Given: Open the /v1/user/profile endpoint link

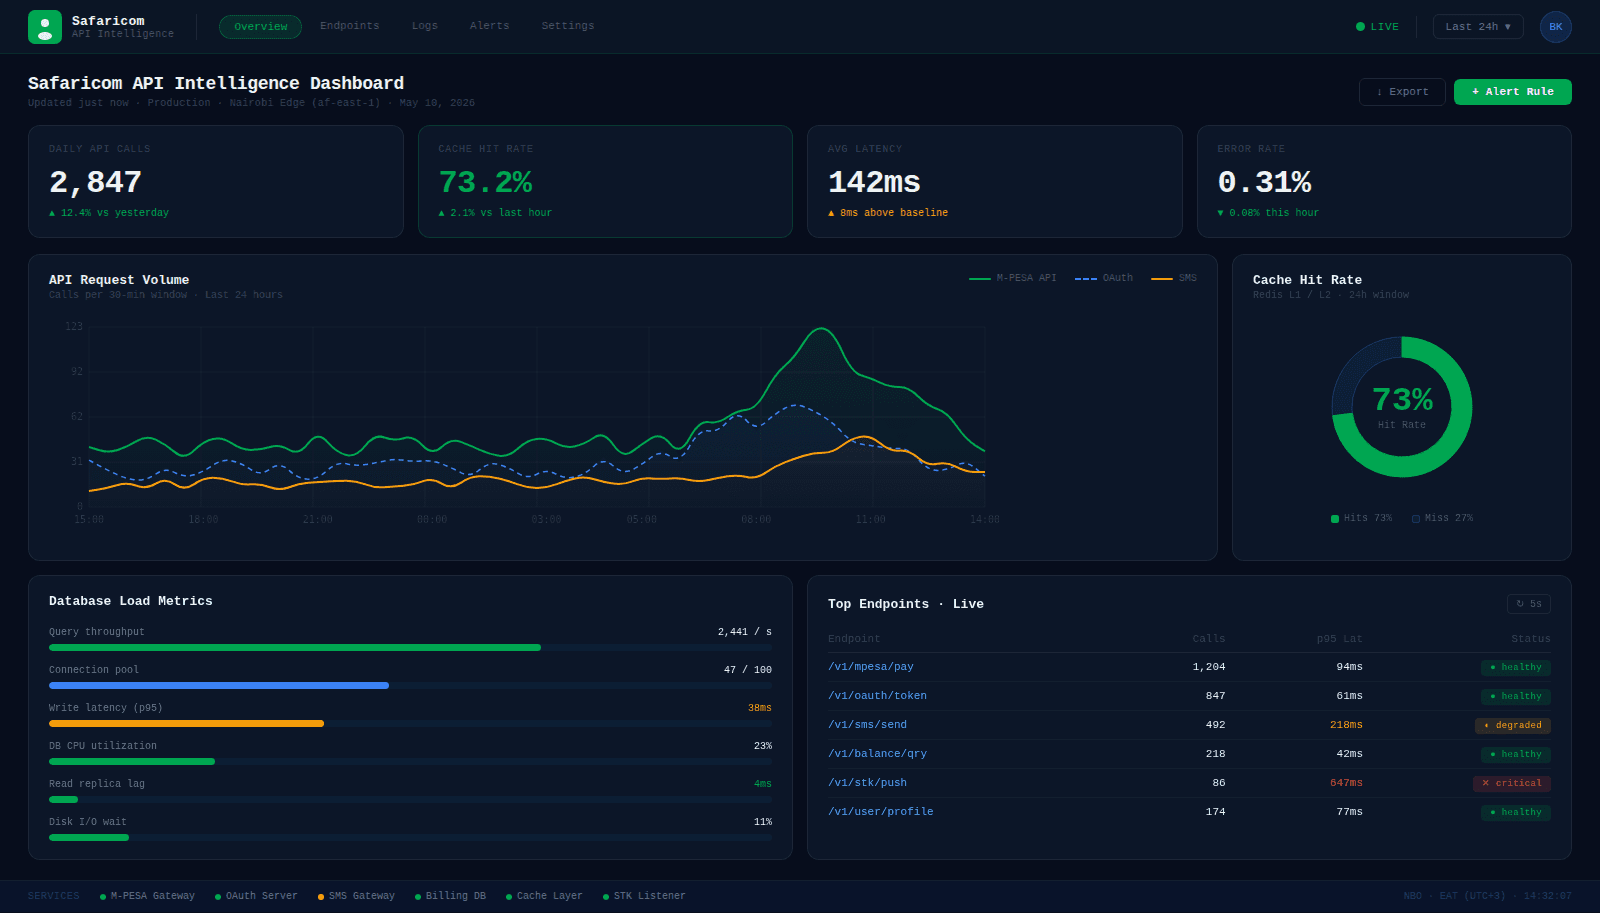Looking at the screenshot, I should pos(881,812).
